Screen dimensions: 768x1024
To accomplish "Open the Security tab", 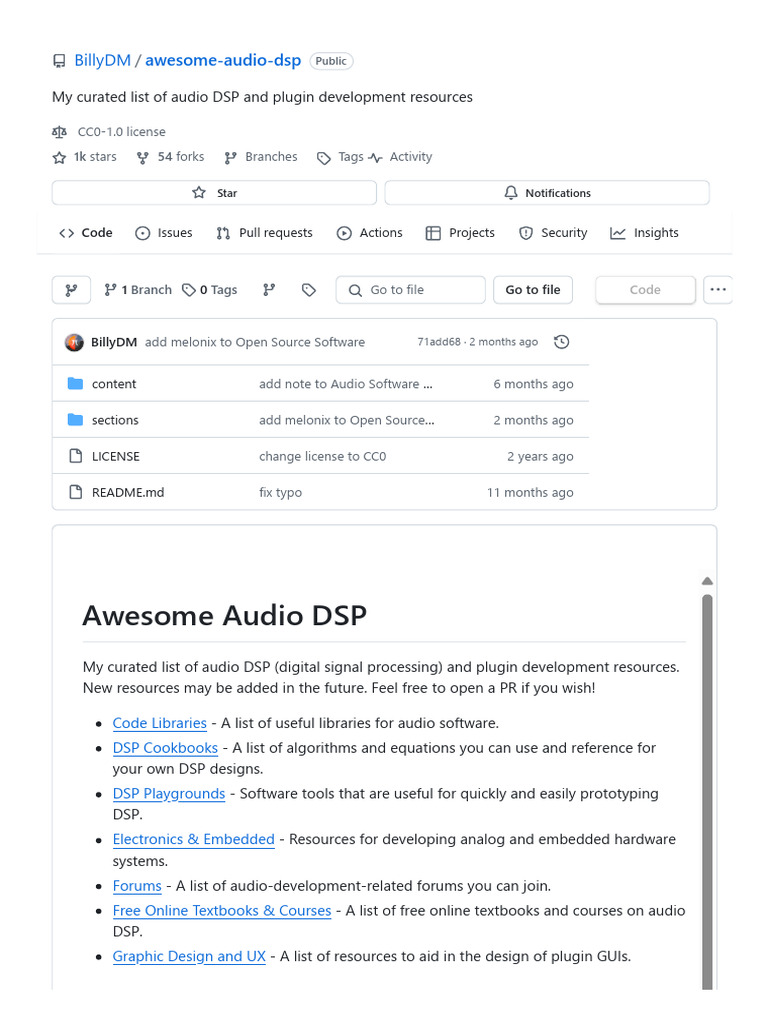I will click(x=553, y=233).
